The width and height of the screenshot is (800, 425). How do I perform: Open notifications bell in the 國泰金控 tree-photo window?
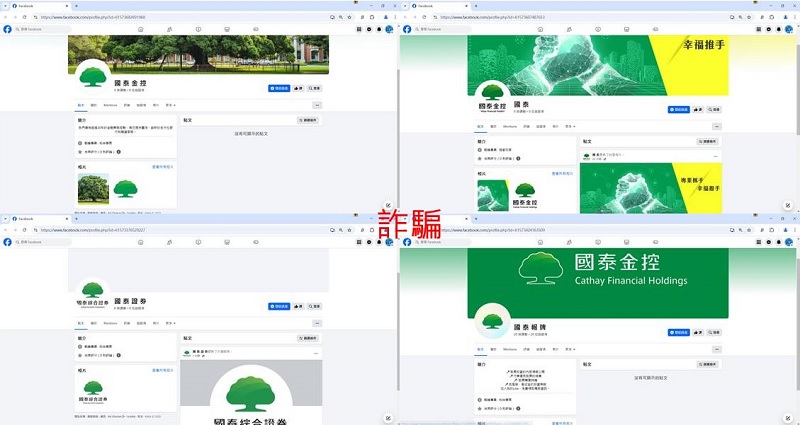(x=379, y=29)
